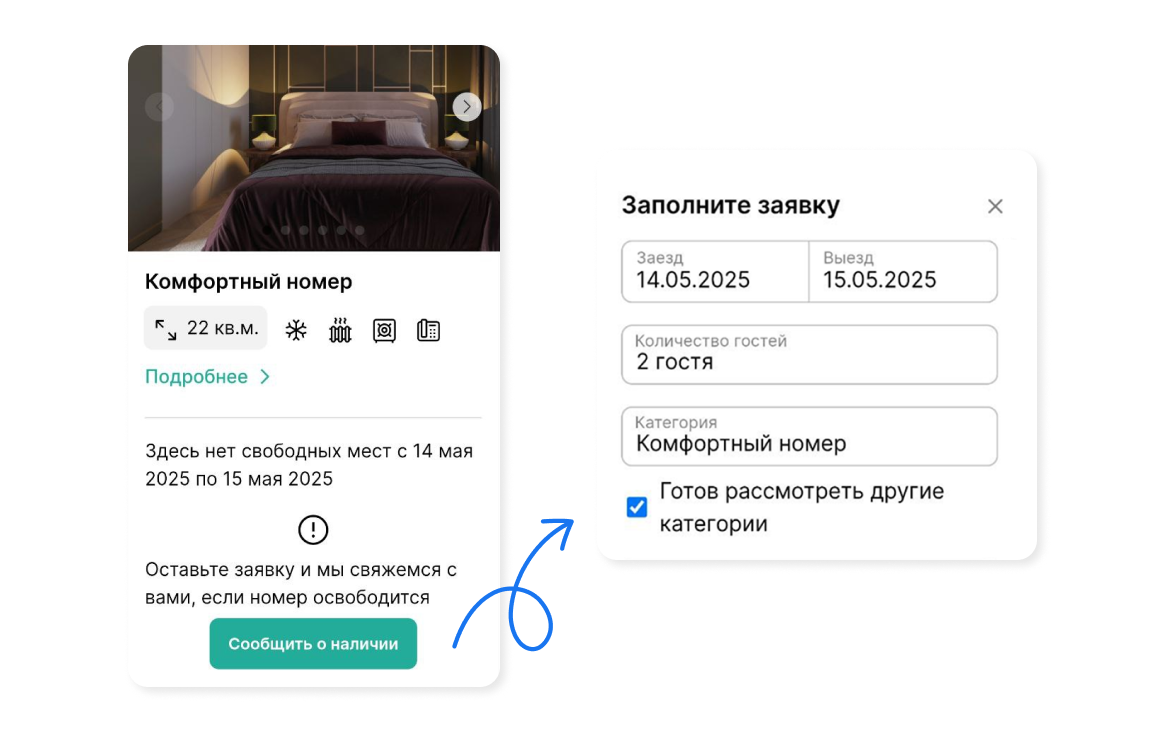The height and width of the screenshot is (733, 1165).
Task: Click the Комфортный номер room title
Action: click(x=248, y=281)
